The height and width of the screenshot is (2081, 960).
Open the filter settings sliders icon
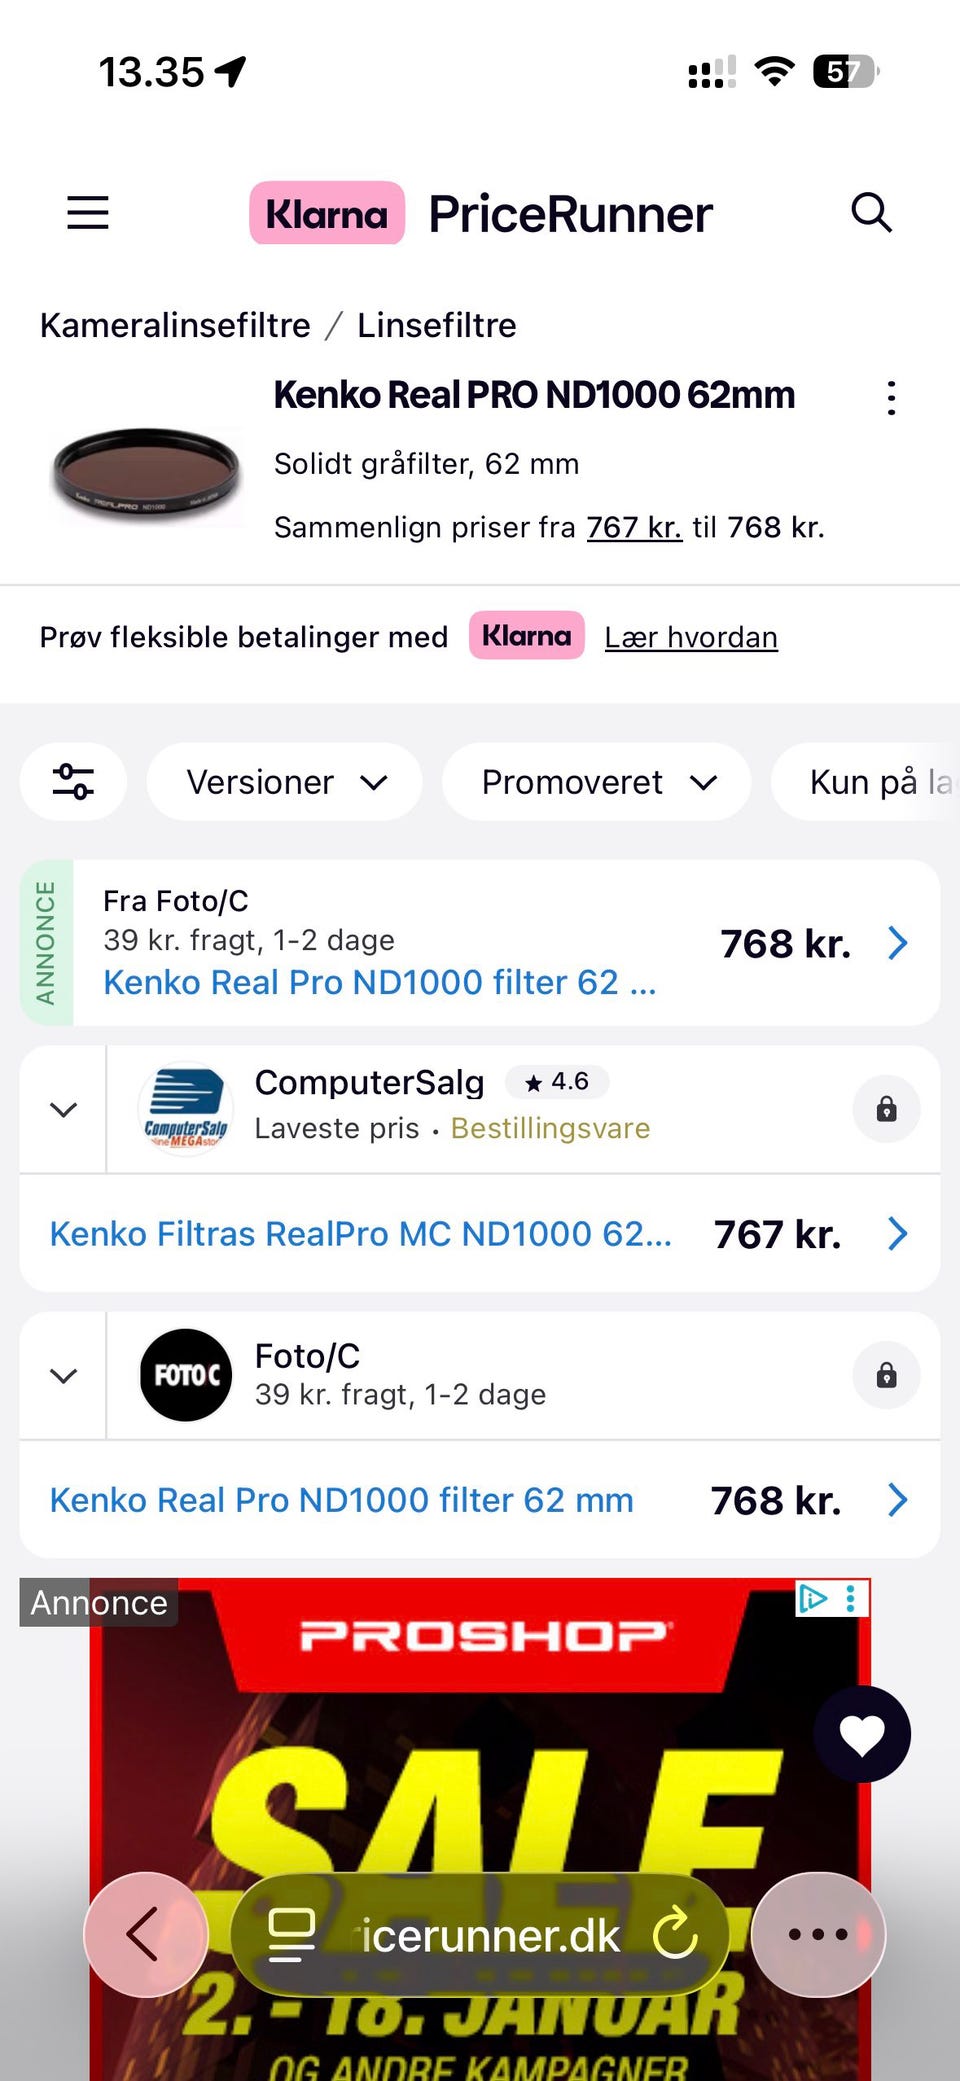click(74, 782)
